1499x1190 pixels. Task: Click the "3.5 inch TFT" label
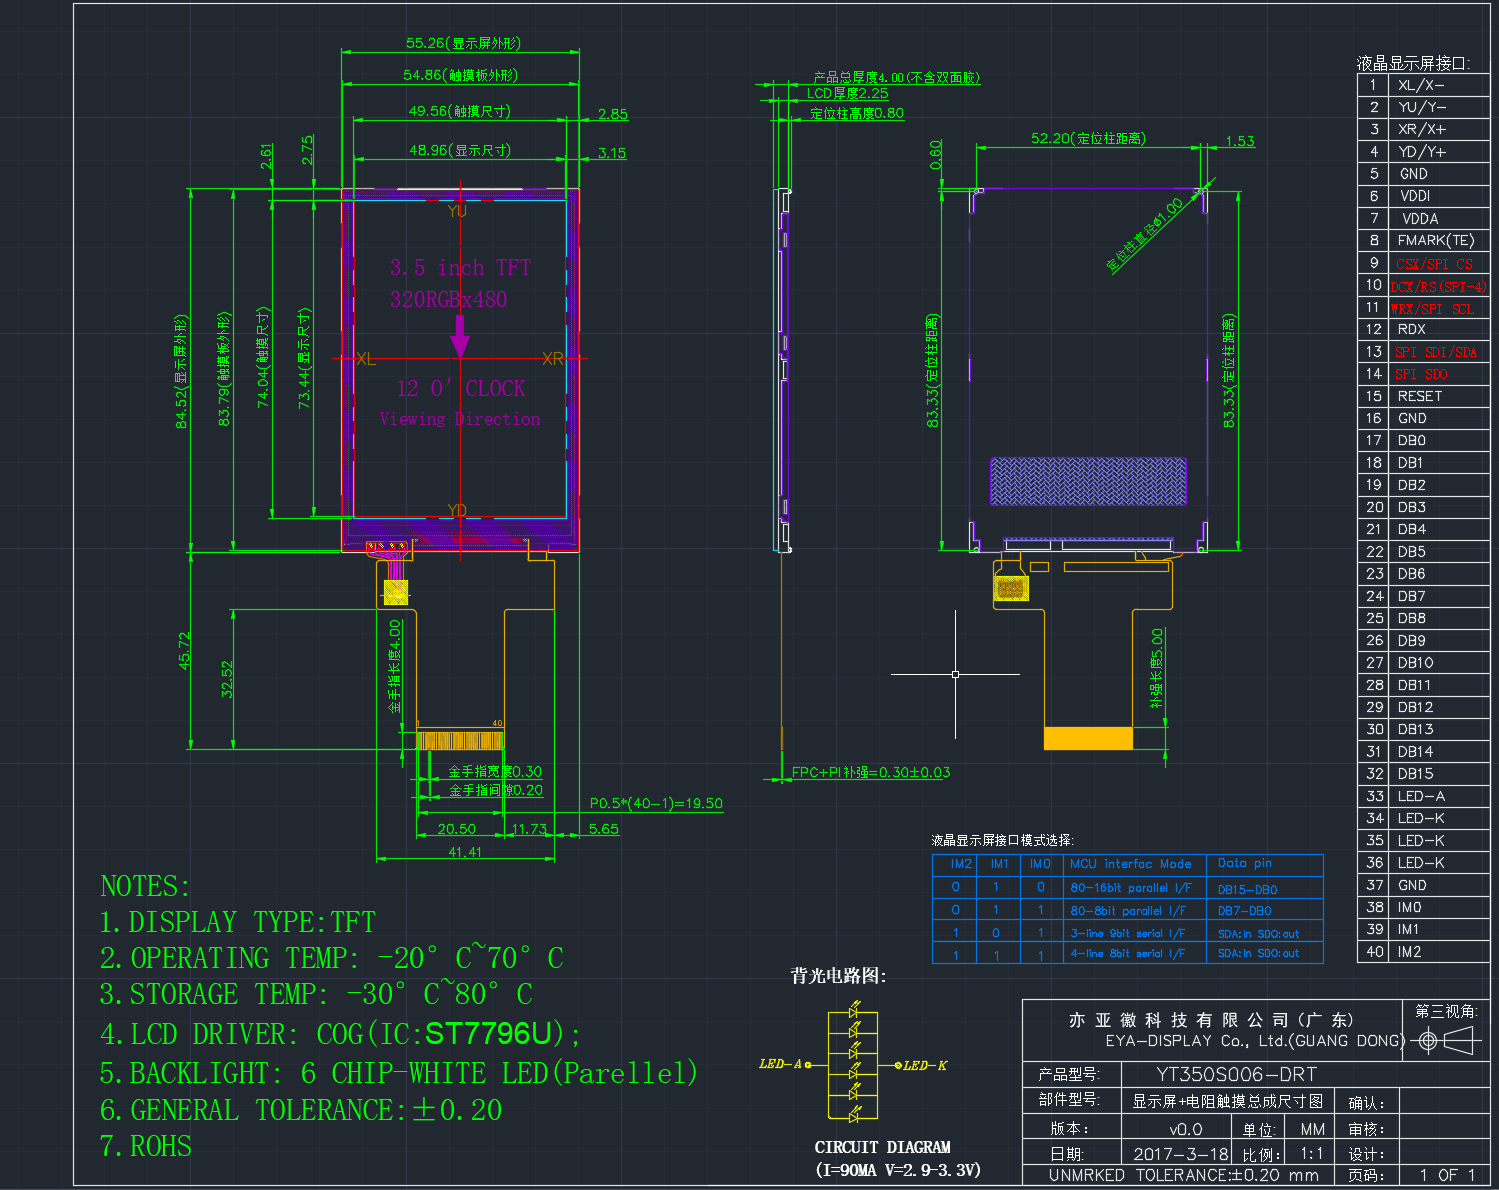(460, 268)
